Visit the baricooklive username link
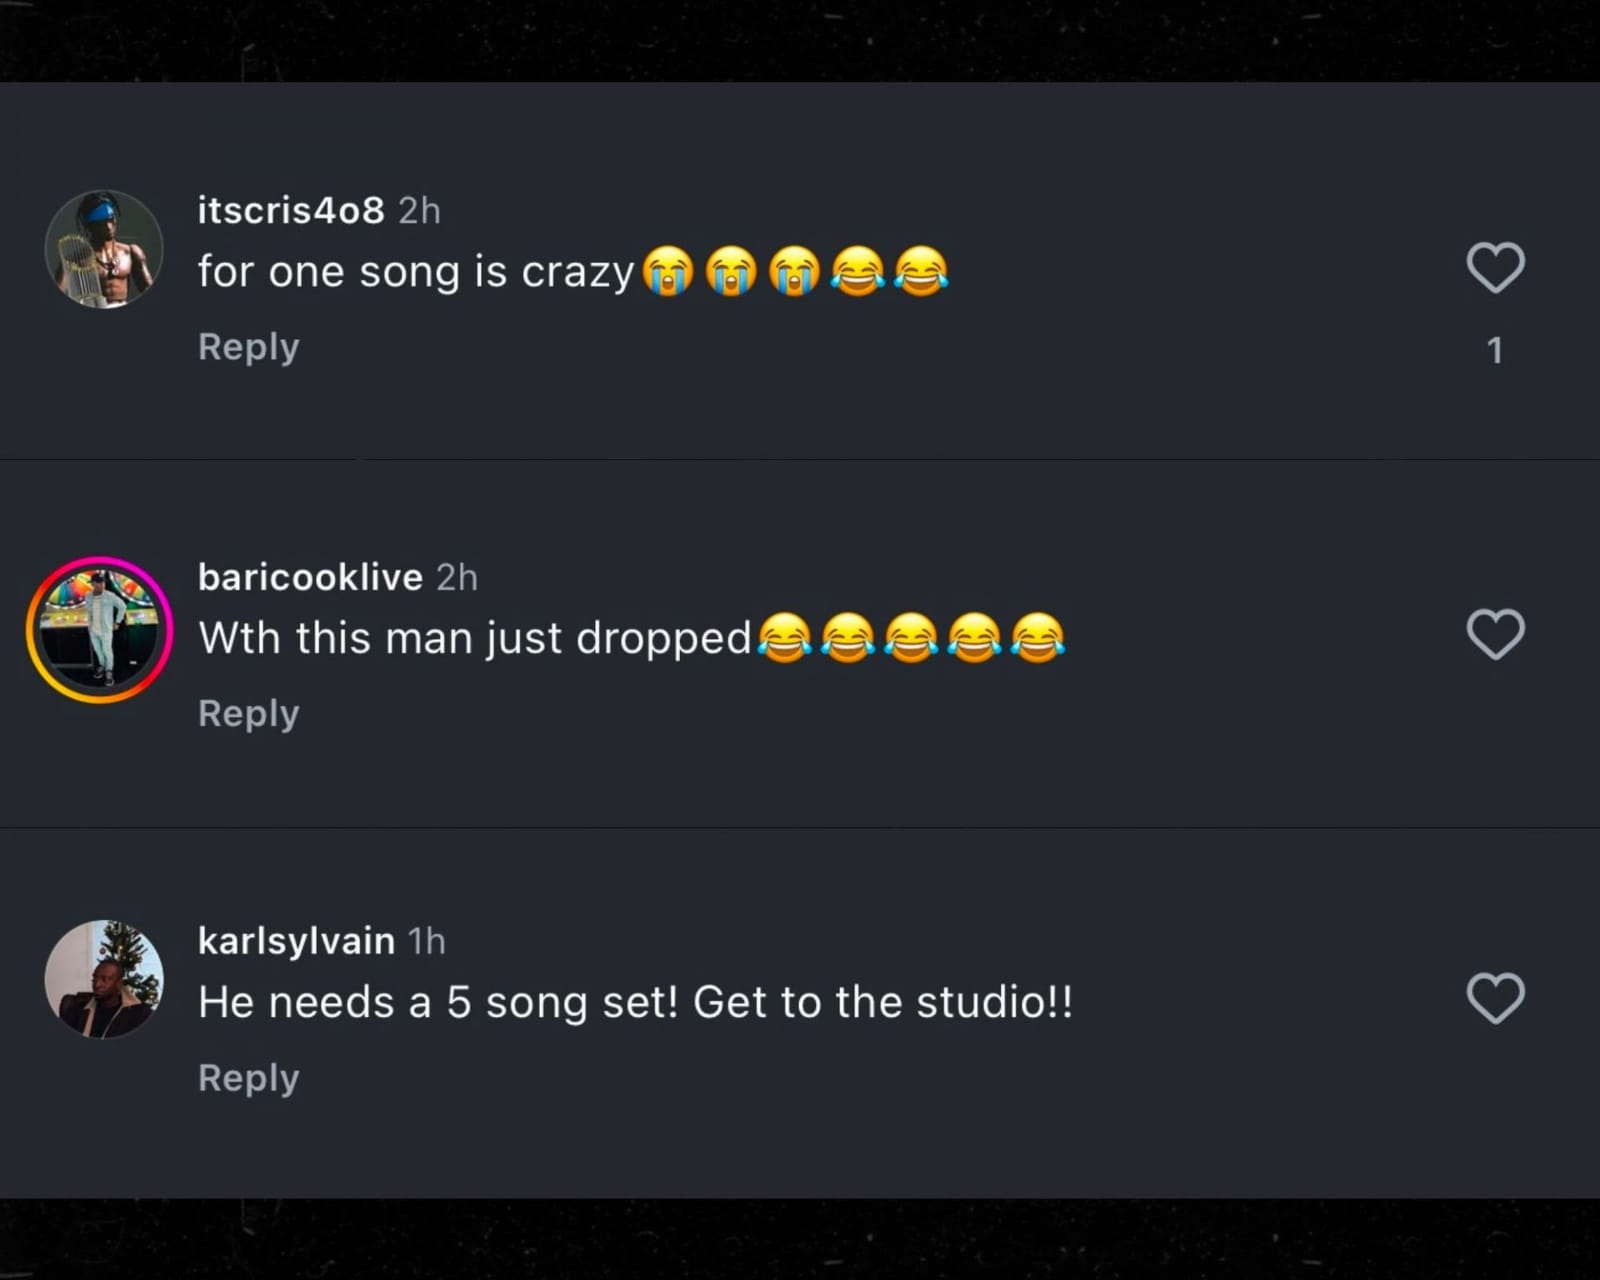 pyautogui.click(x=310, y=577)
